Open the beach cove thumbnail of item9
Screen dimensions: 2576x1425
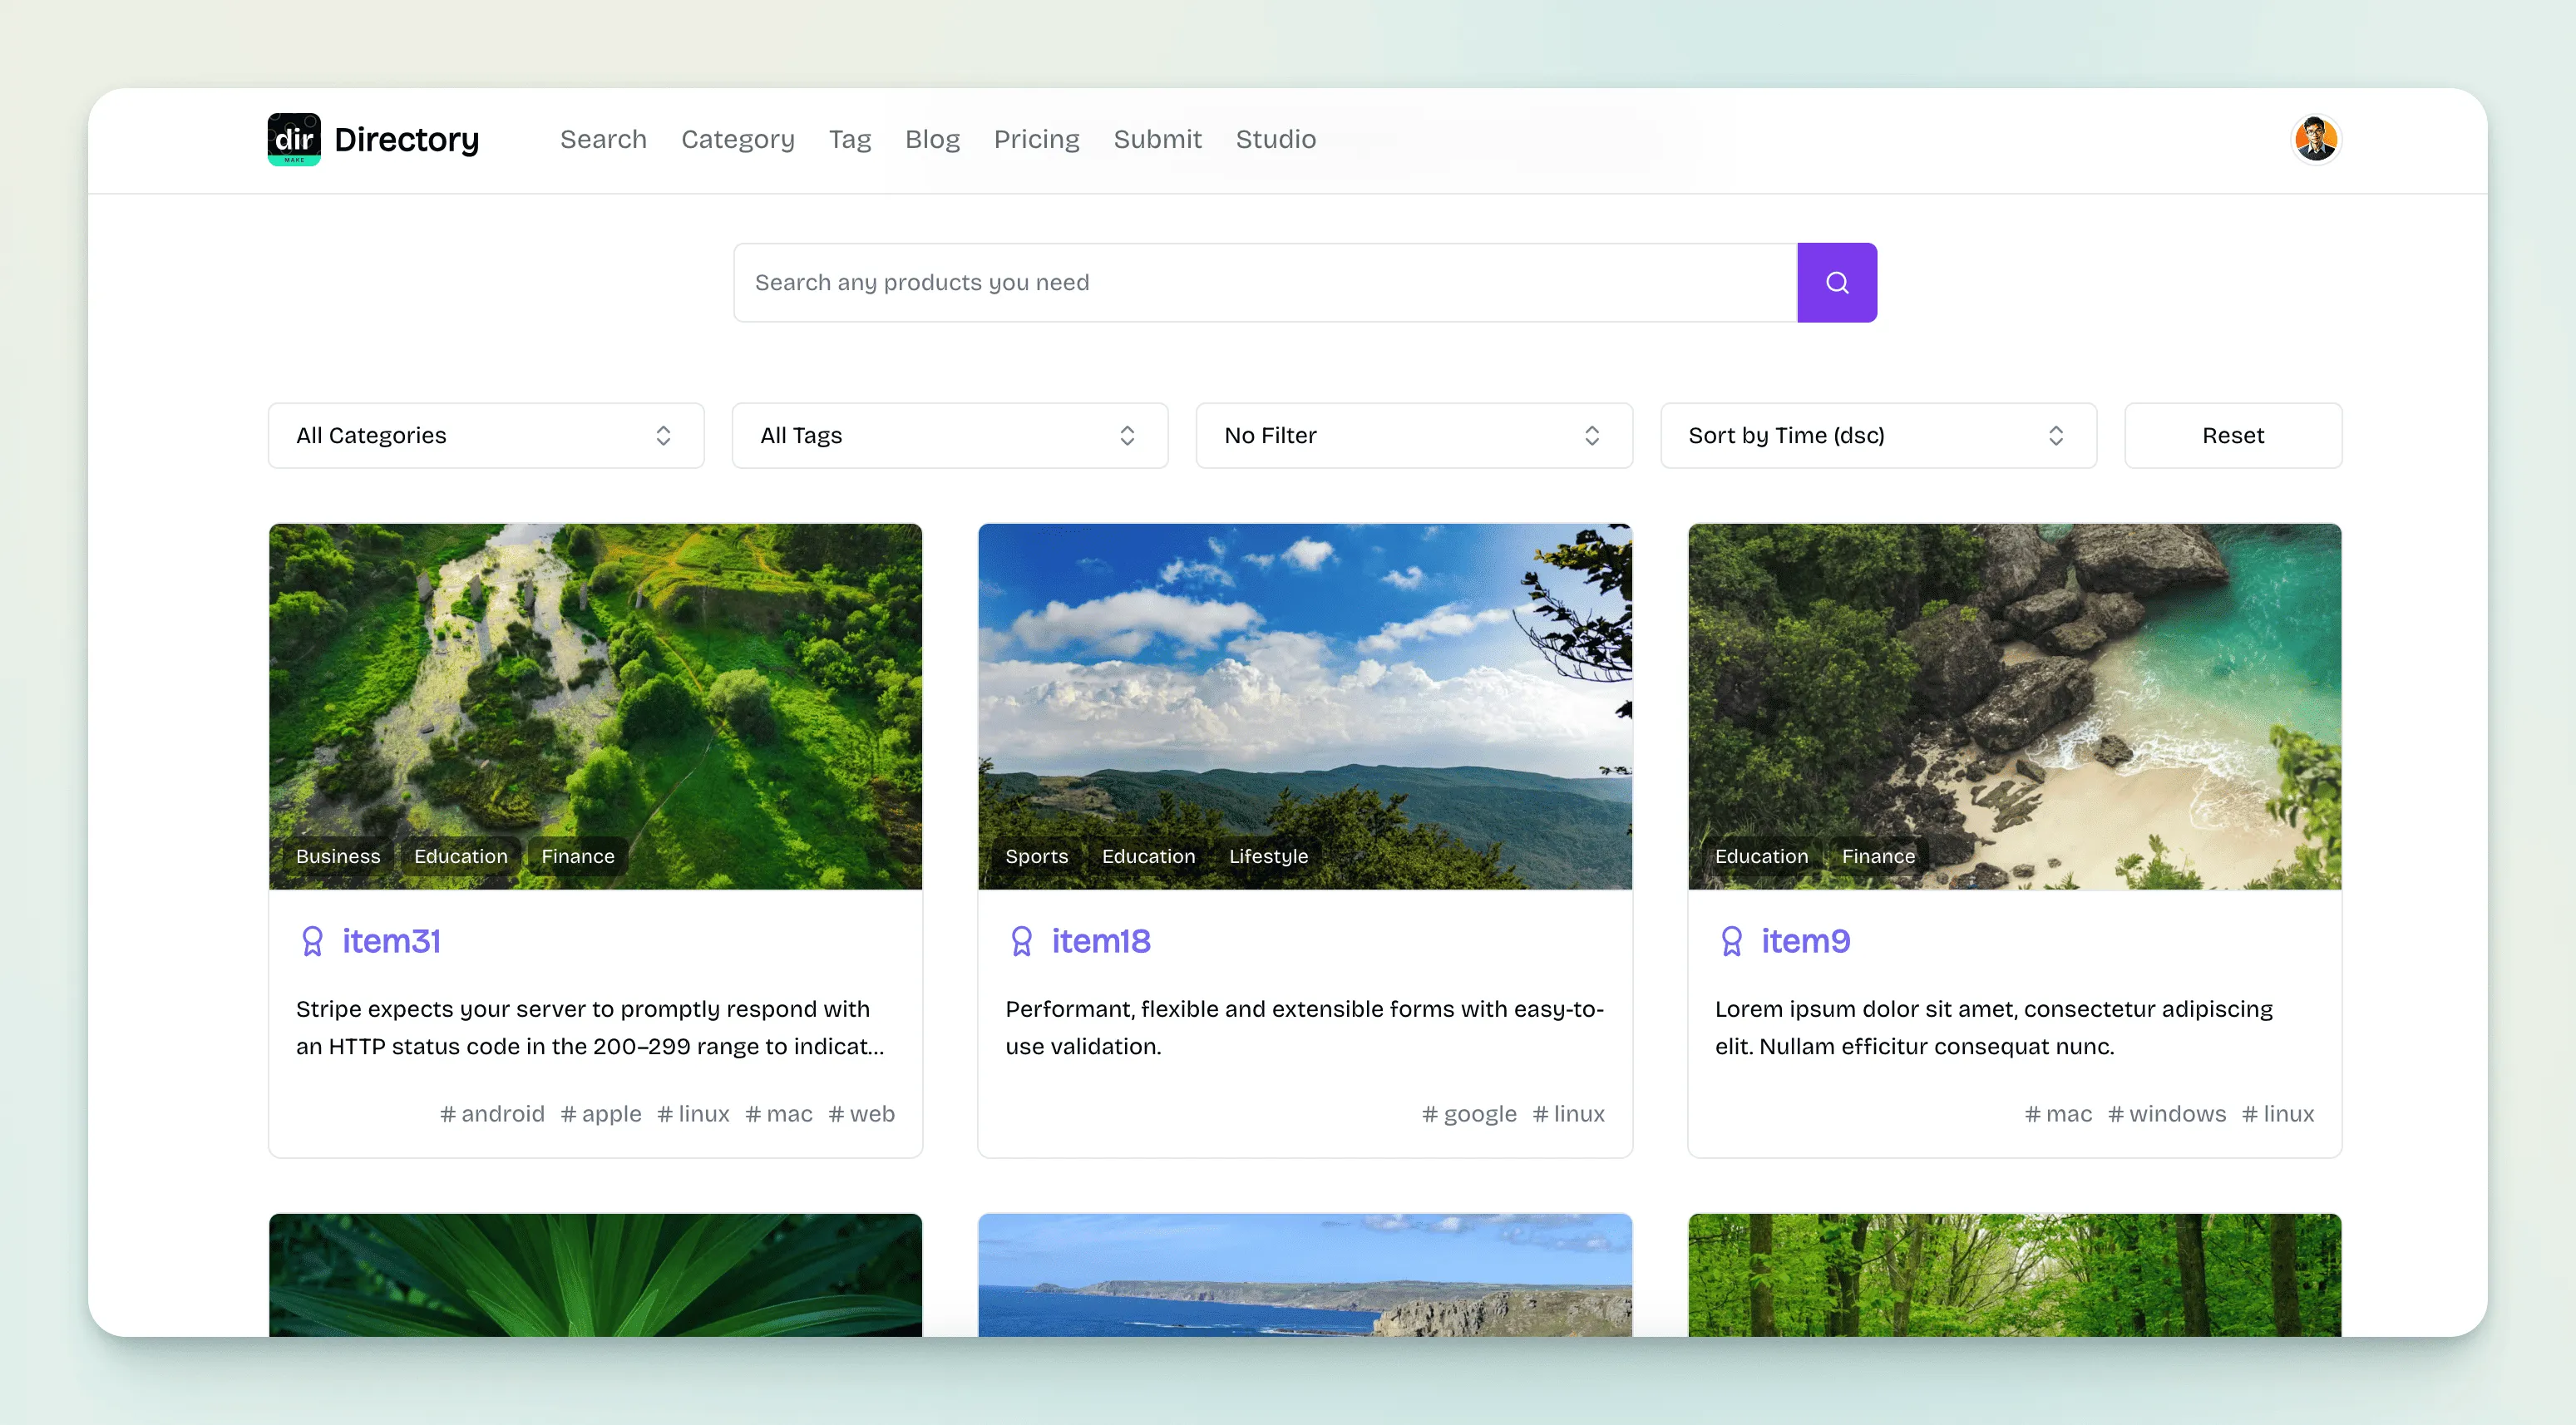pos(2014,680)
